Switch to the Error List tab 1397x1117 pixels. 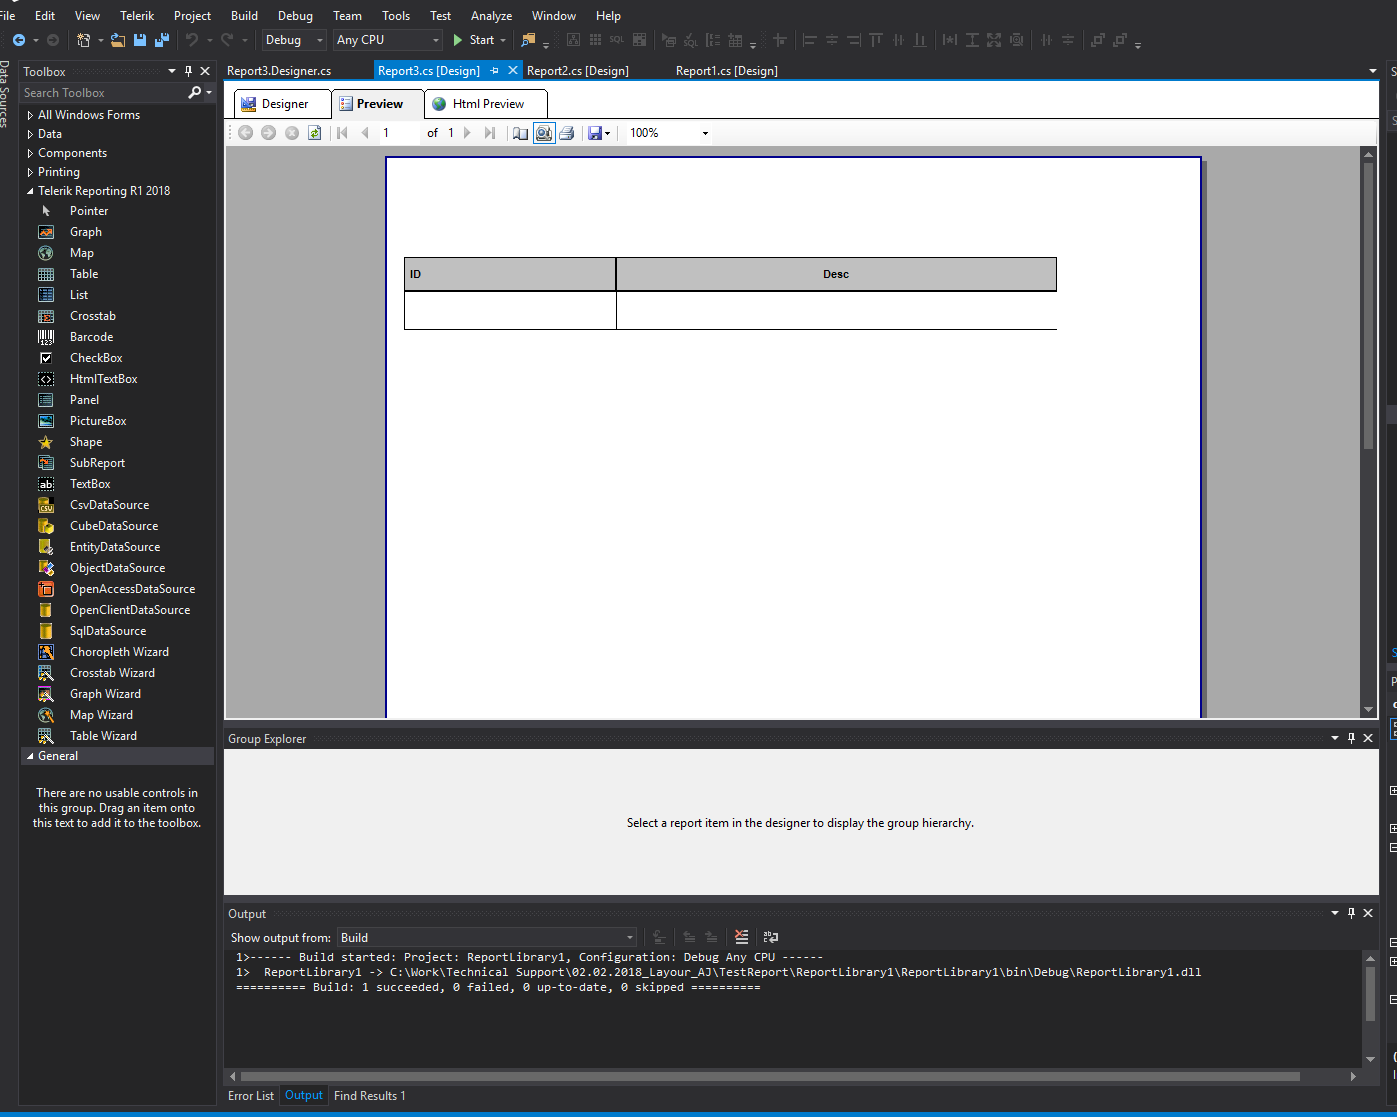pos(251,1096)
